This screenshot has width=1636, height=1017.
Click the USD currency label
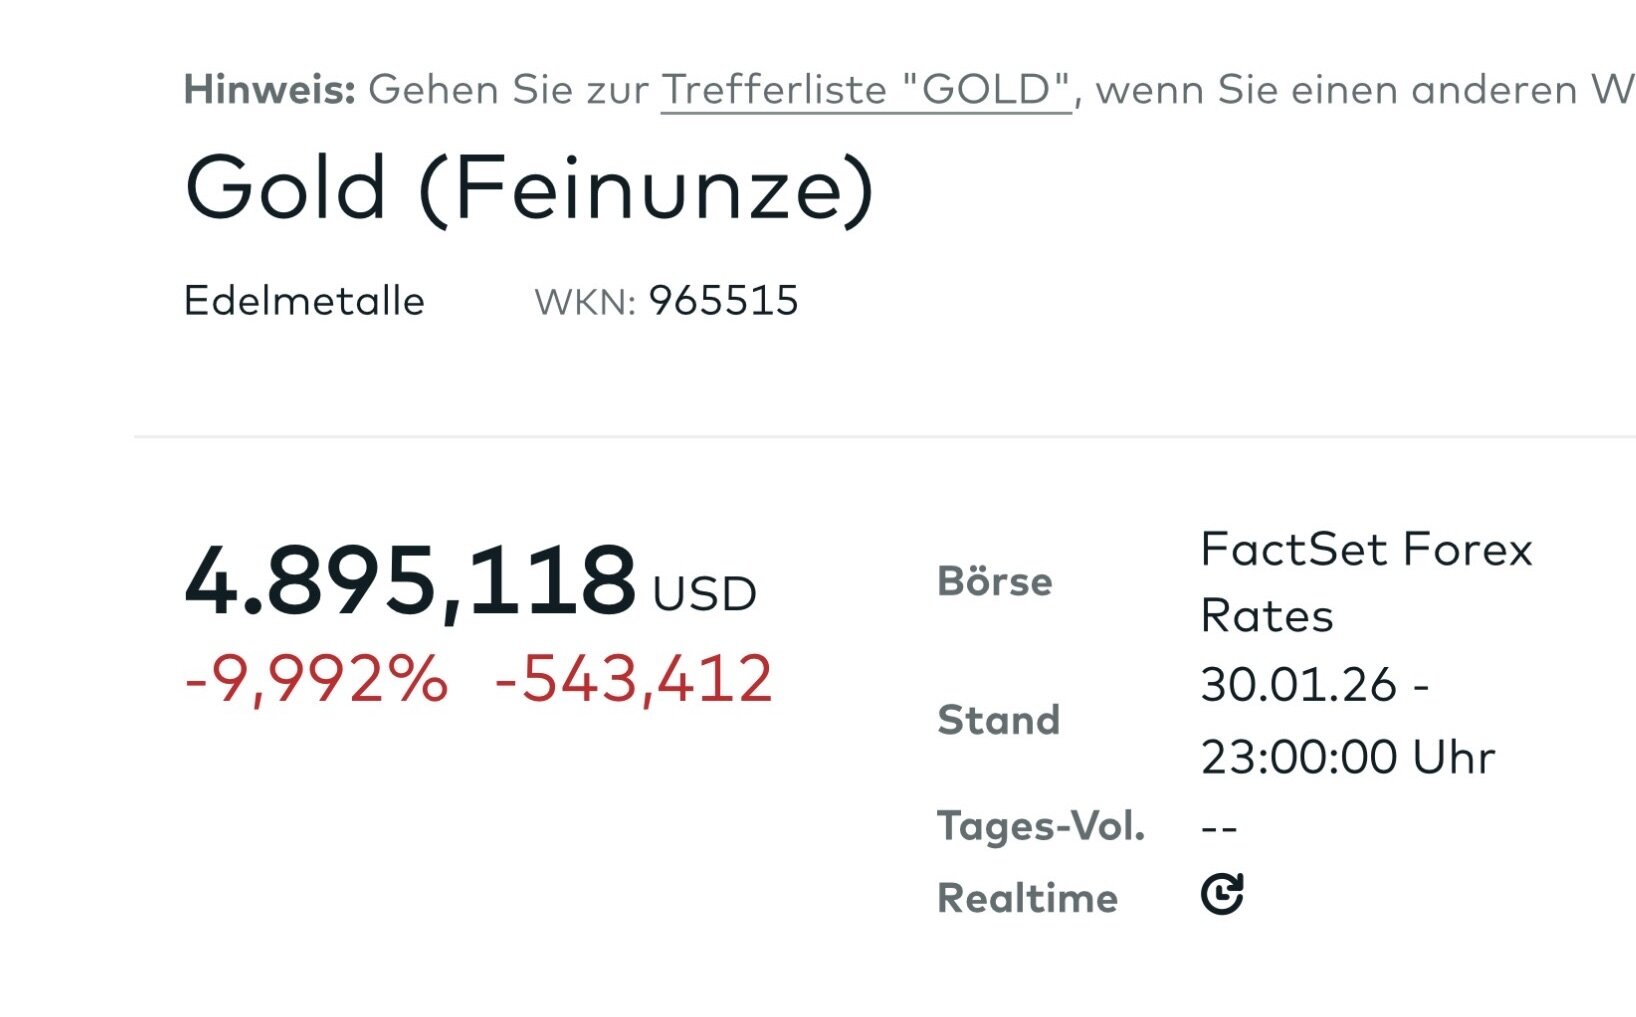tap(704, 594)
